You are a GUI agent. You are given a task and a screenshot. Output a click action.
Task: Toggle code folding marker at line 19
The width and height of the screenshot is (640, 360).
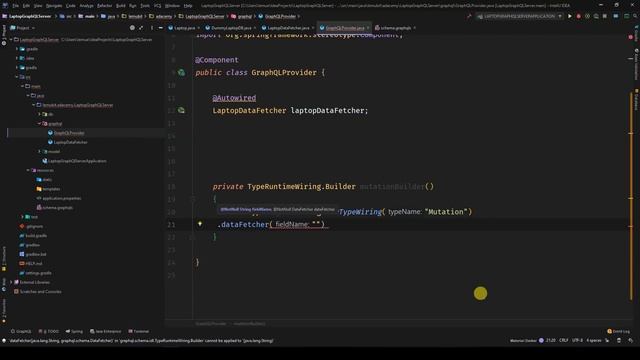(x=192, y=199)
